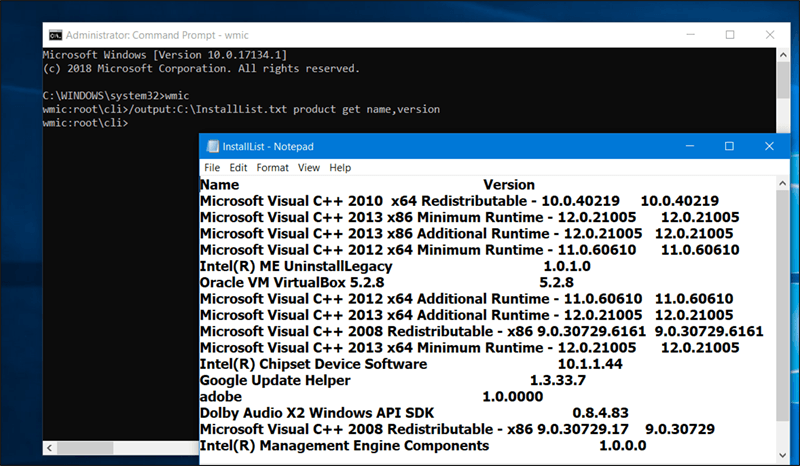800x466 pixels.
Task: Open the Format menu in Notepad
Action: [272, 167]
